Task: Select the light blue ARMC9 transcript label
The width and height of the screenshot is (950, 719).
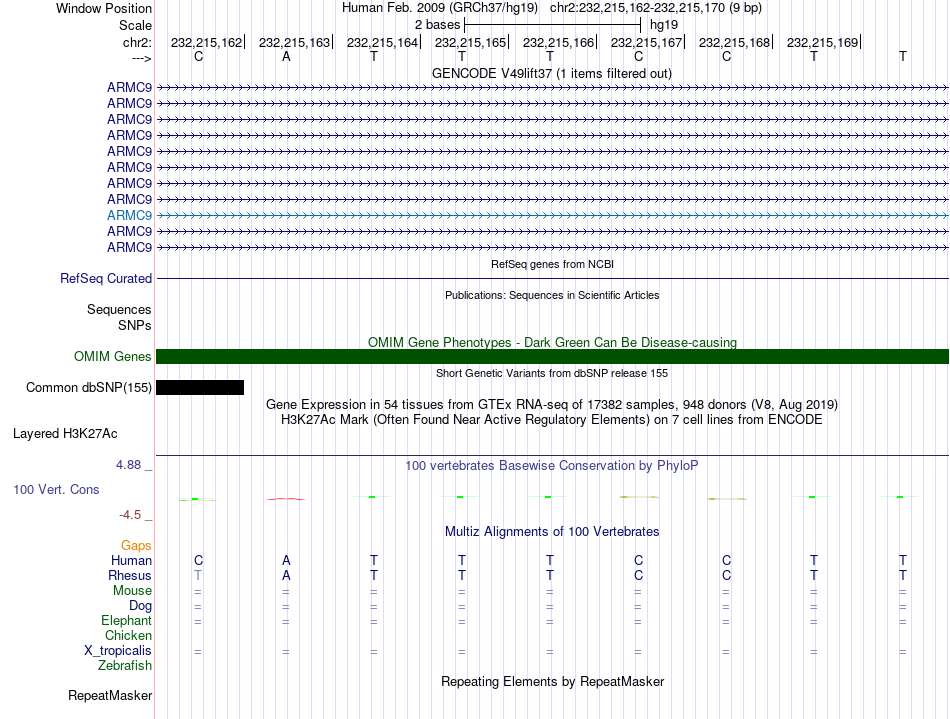Action: (129, 216)
